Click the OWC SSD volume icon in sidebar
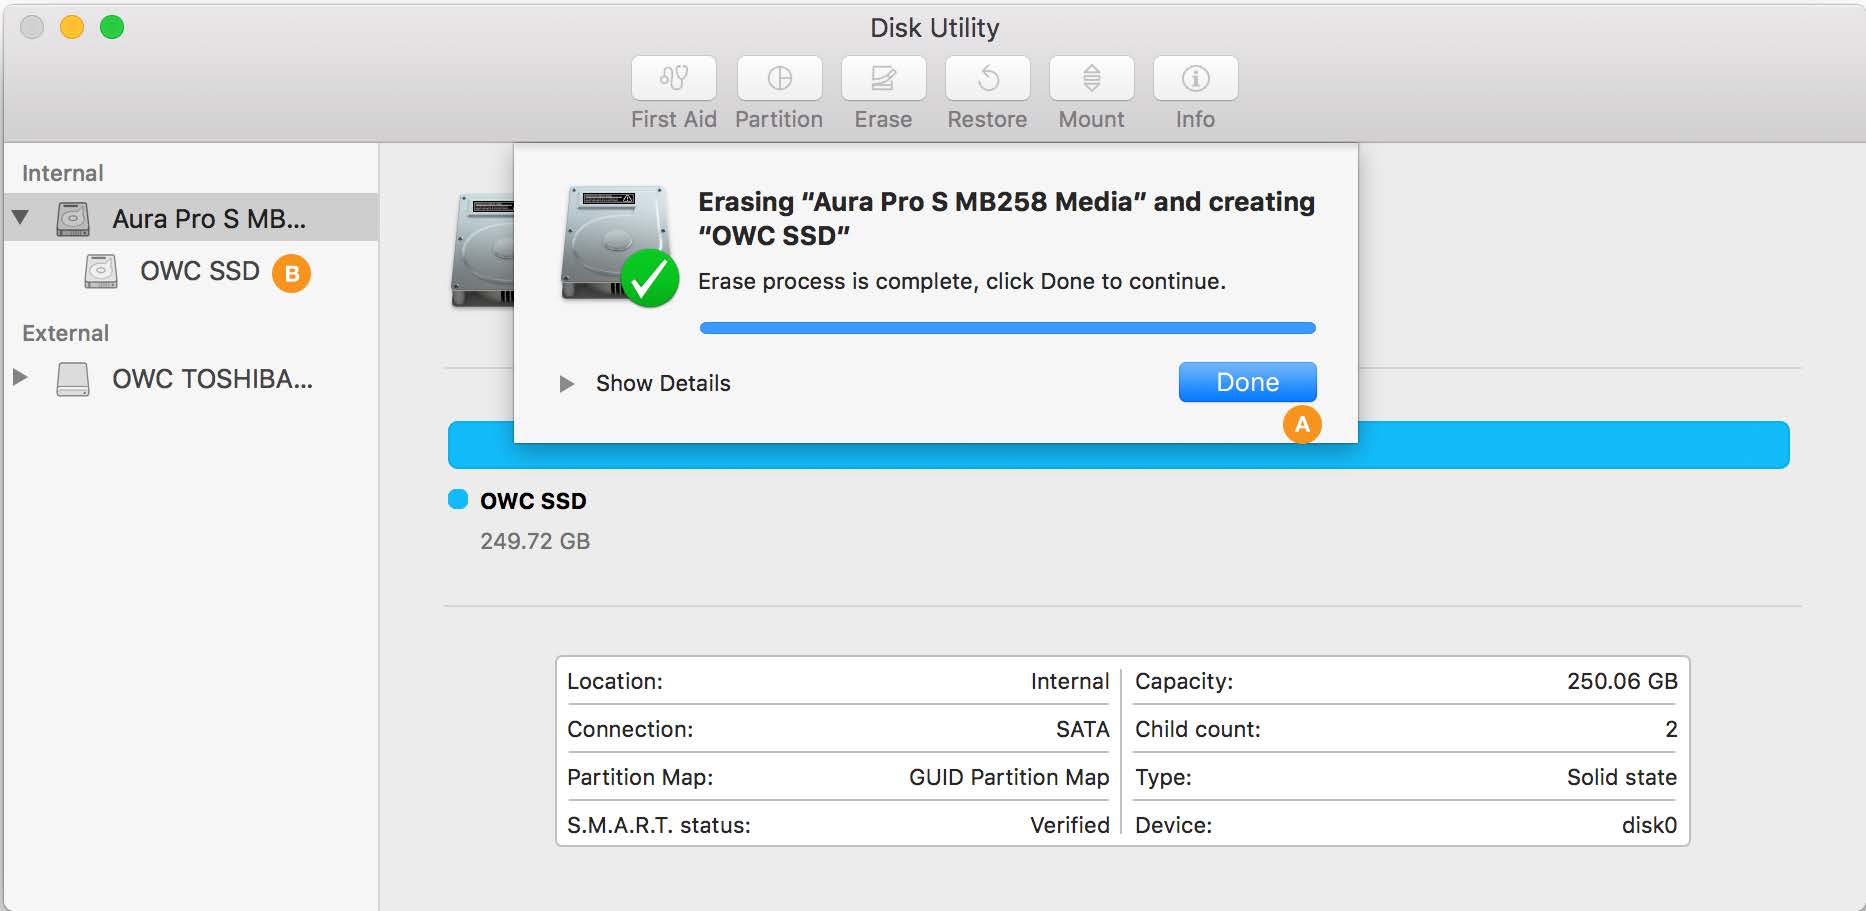This screenshot has height=911, width=1866. (101, 271)
